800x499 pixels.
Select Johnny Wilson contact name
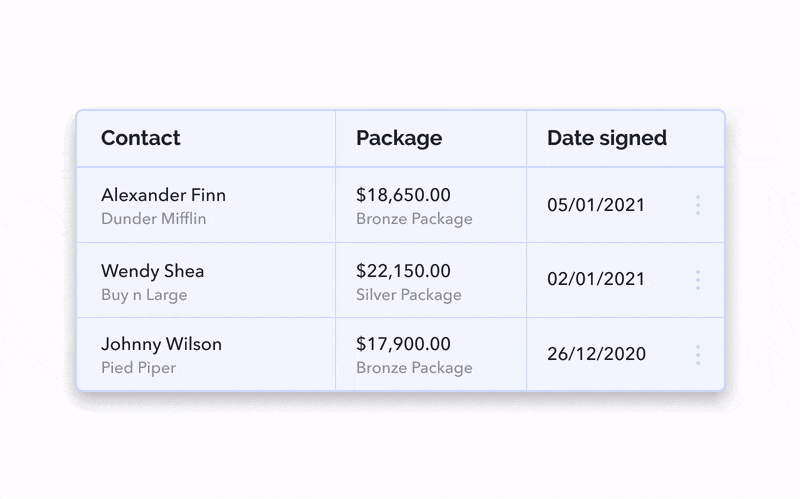(161, 344)
